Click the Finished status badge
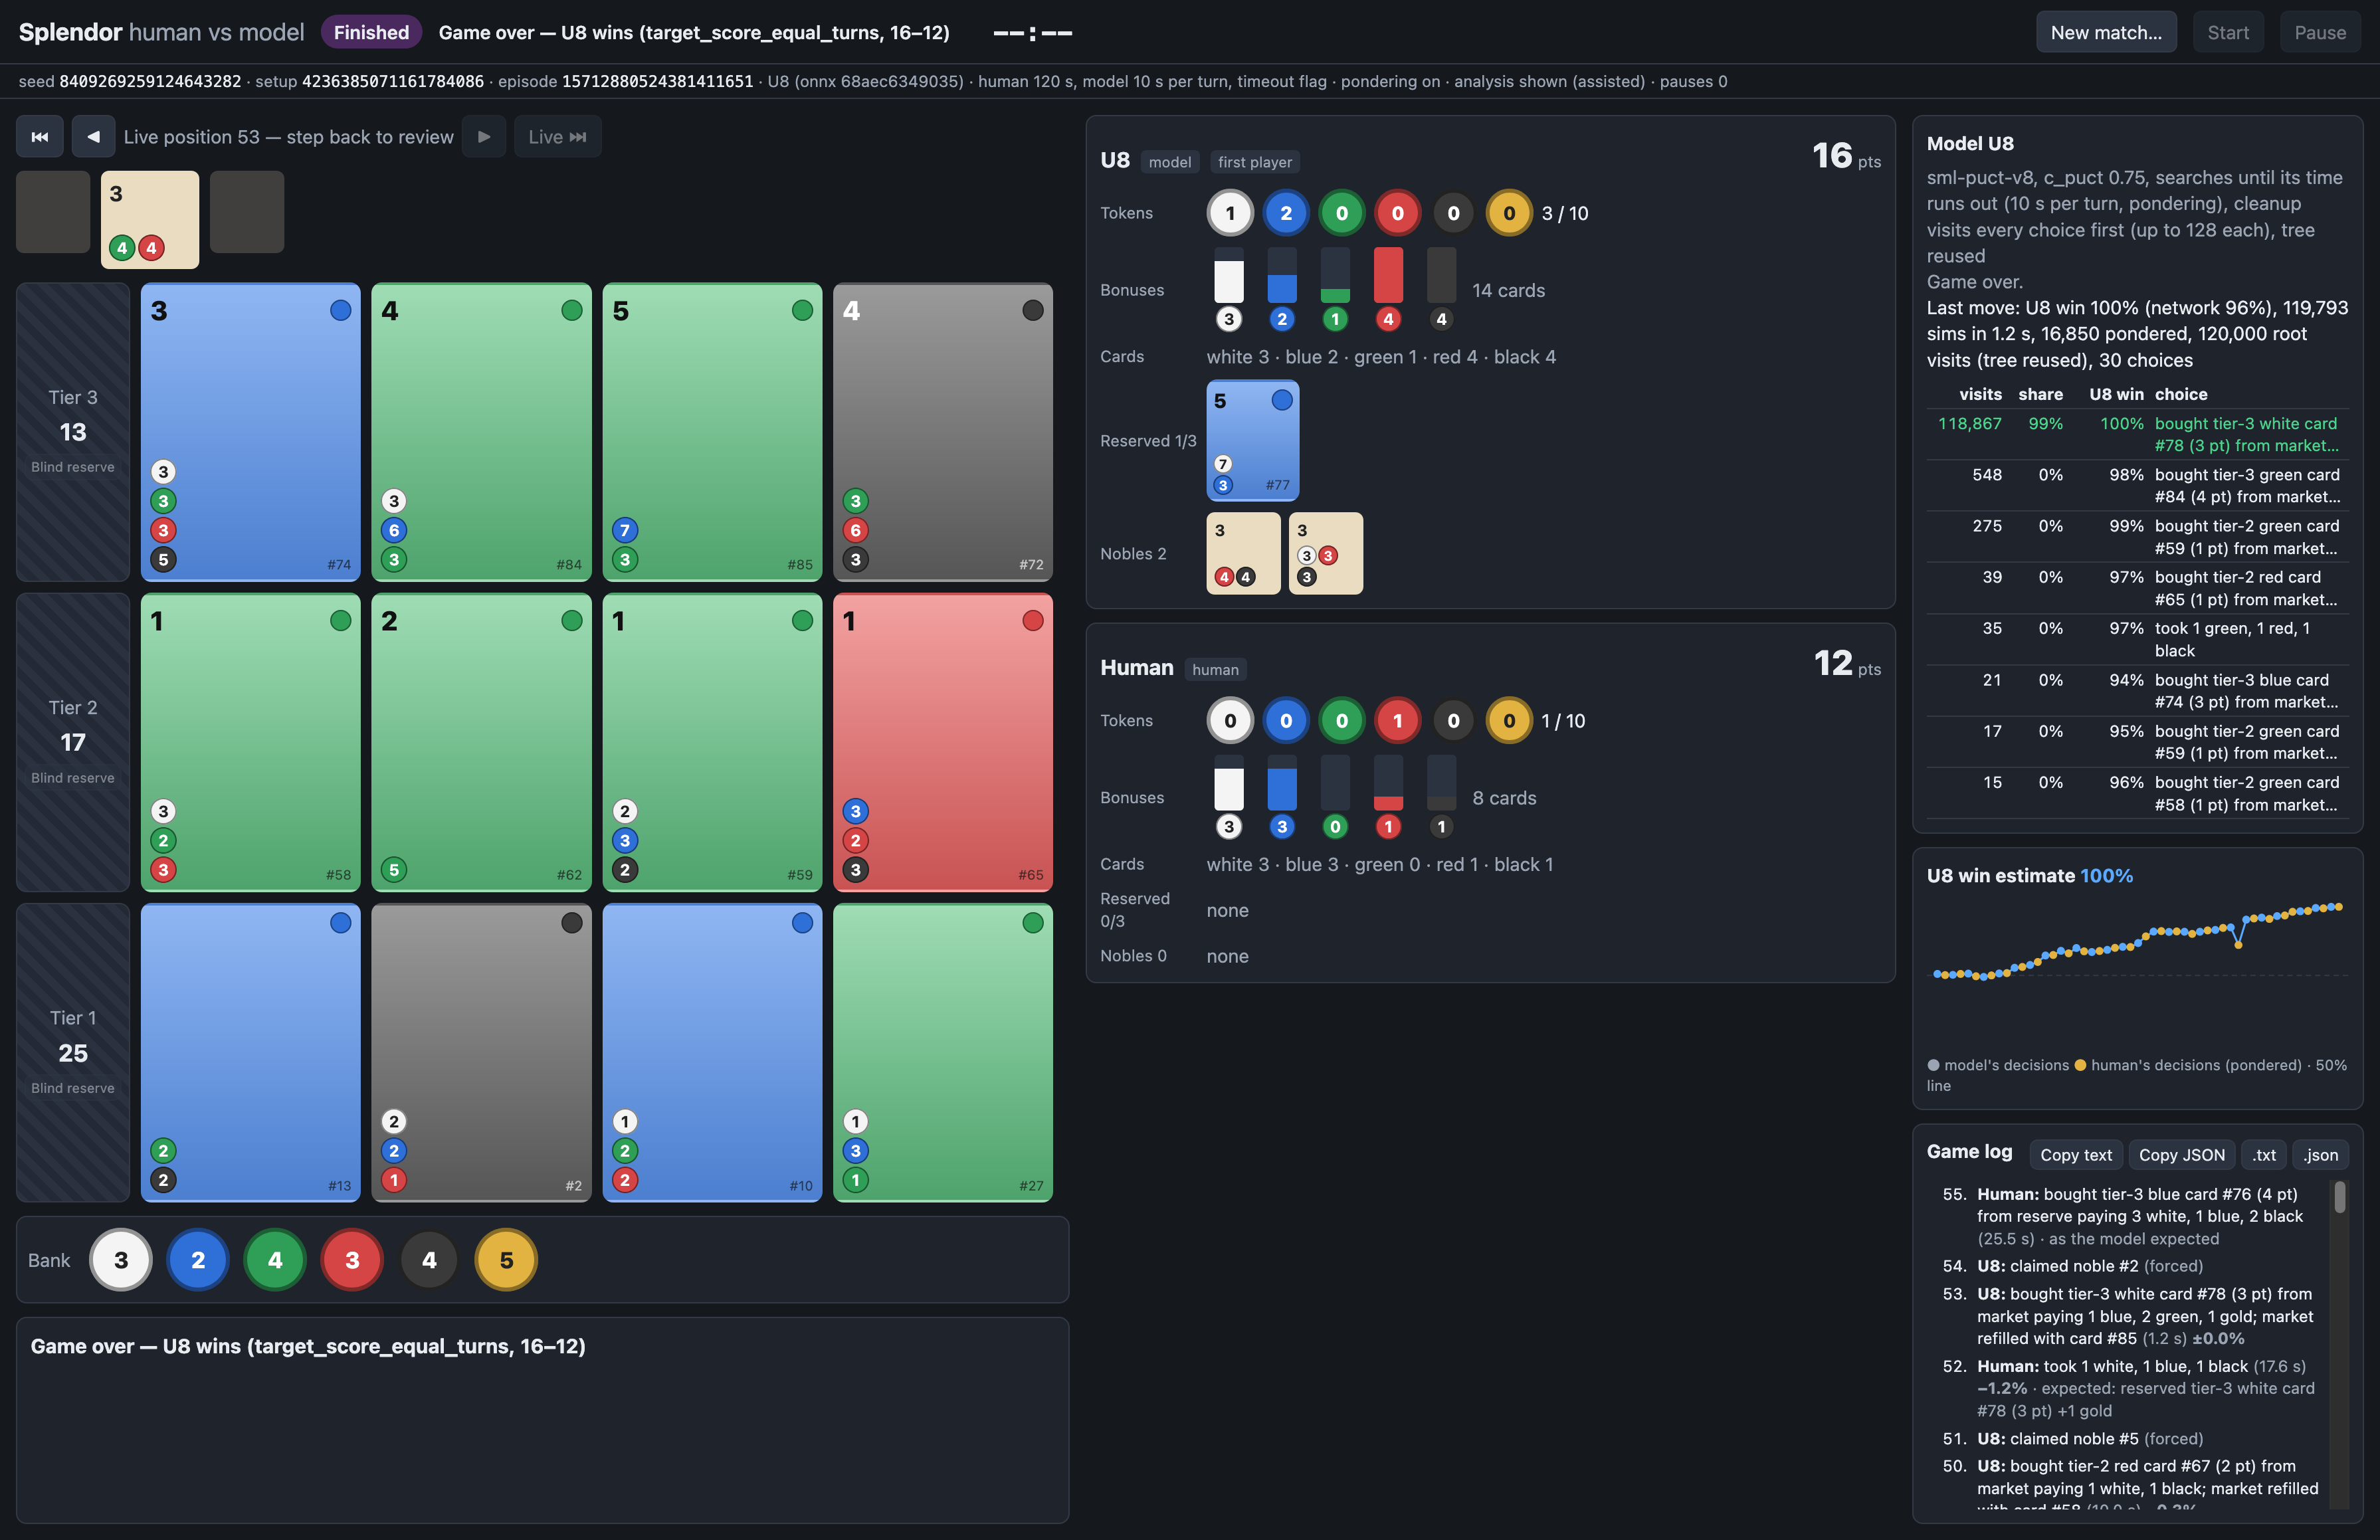This screenshot has height=1540, width=2380. [x=371, y=33]
